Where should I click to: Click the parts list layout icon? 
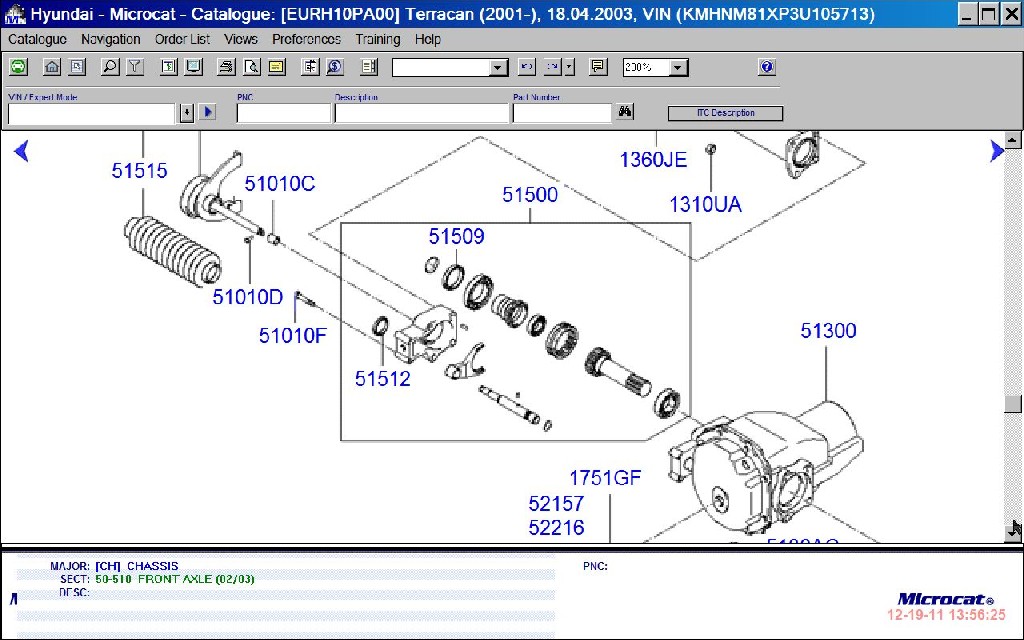pos(369,67)
